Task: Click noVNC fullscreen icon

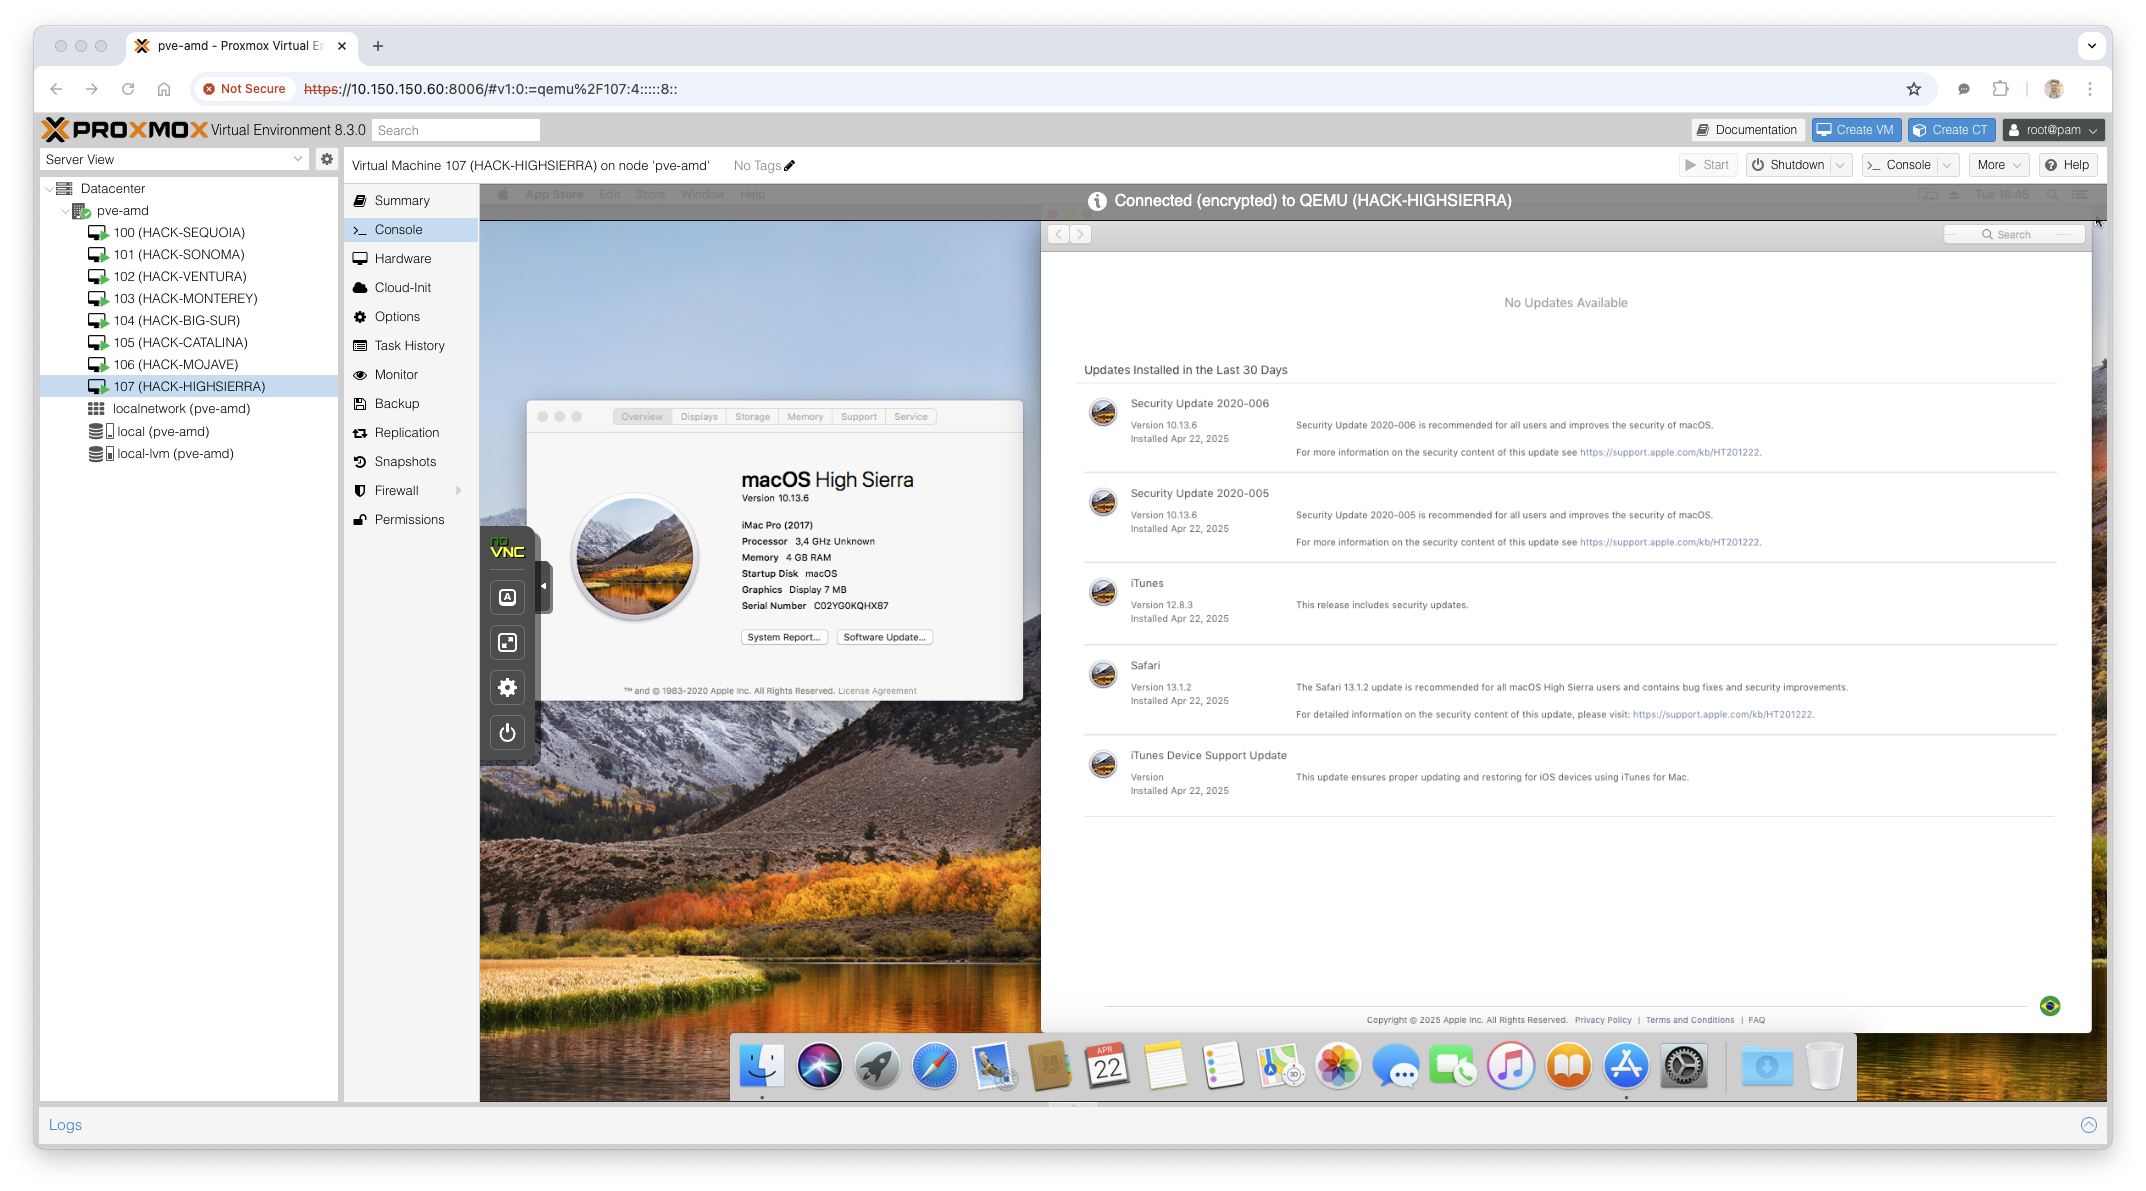Action: tap(507, 642)
